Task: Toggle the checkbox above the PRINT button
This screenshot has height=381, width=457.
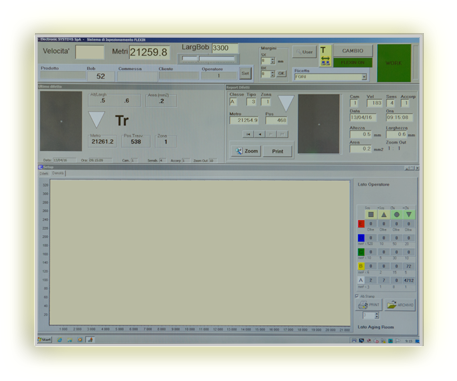Action: (357, 296)
